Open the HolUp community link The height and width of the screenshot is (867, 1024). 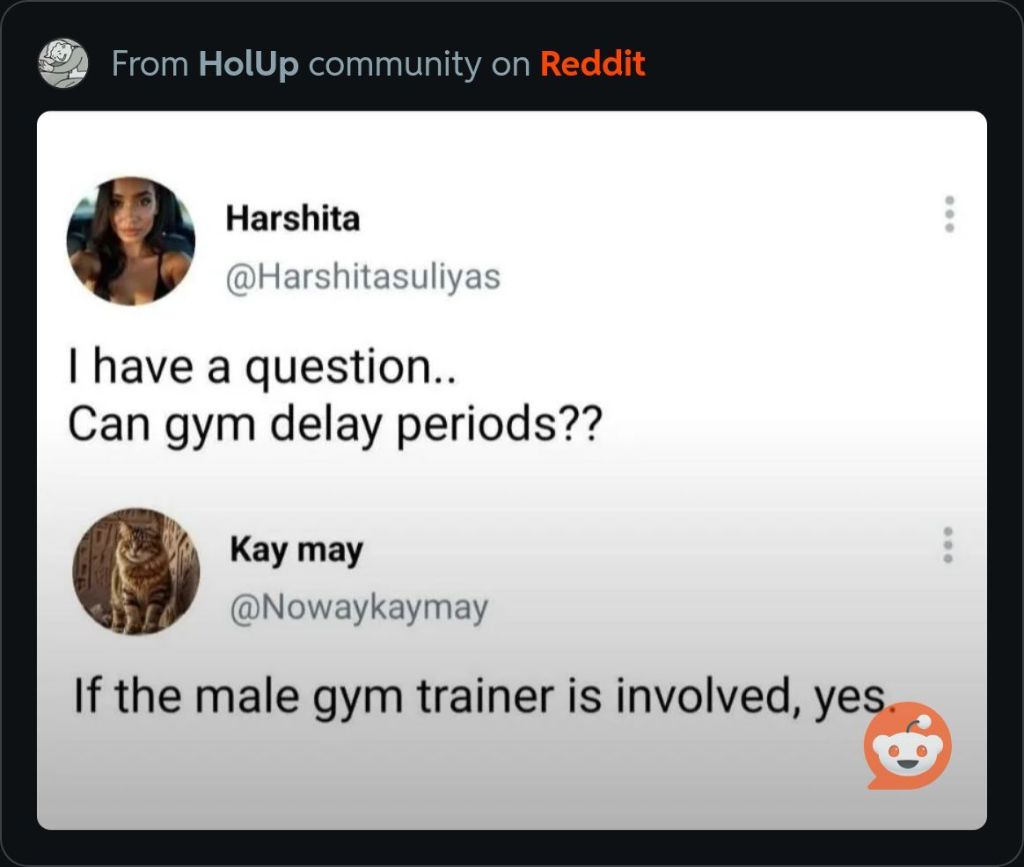coord(248,64)
